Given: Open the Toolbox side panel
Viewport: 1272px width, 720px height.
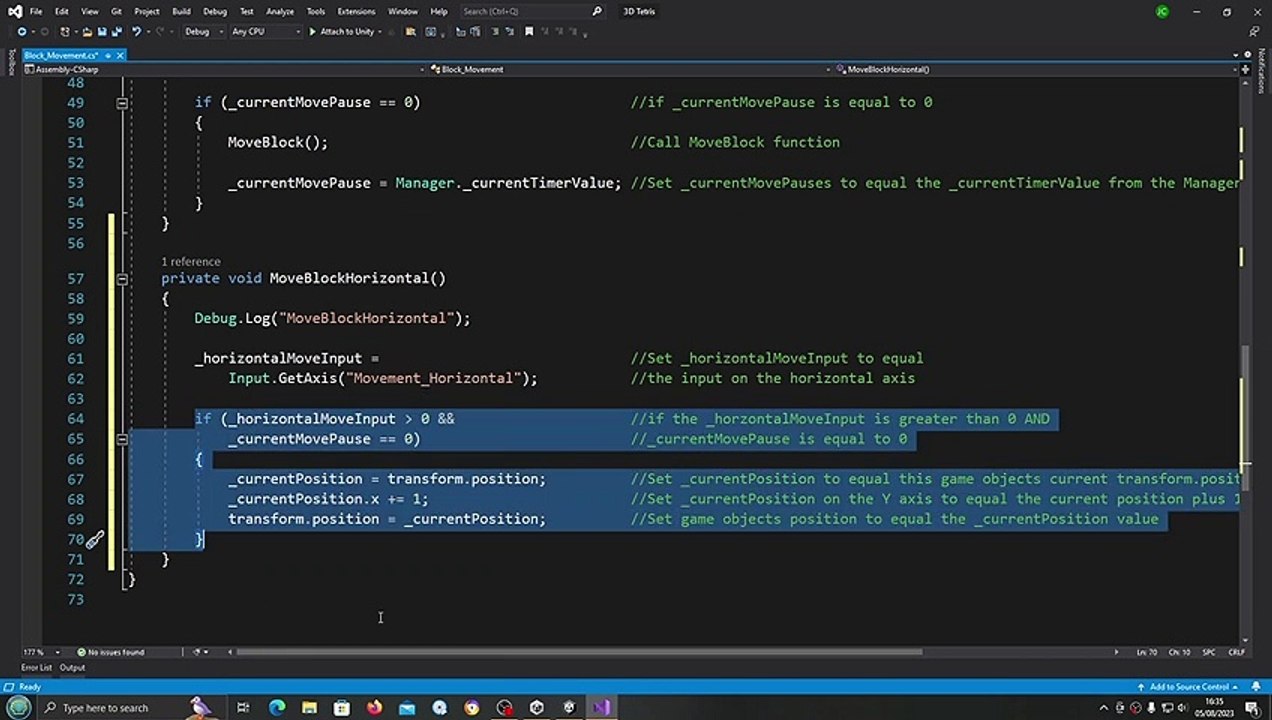Looking at the screenshot, I should [11, 63].
